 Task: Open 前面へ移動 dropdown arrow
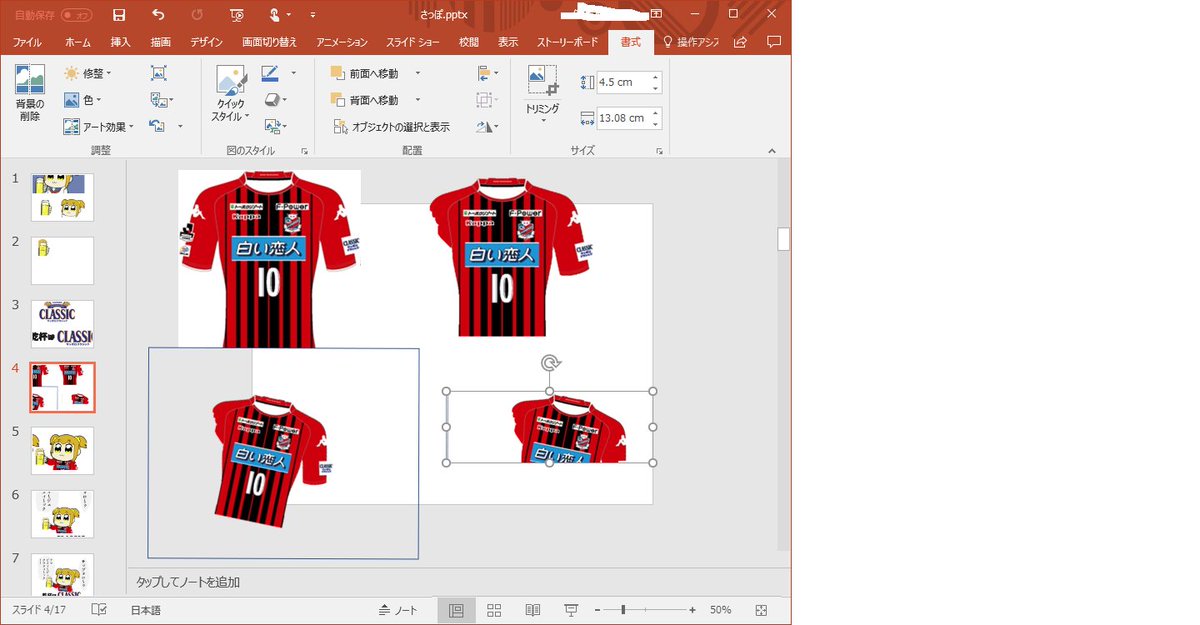[417, 73]
